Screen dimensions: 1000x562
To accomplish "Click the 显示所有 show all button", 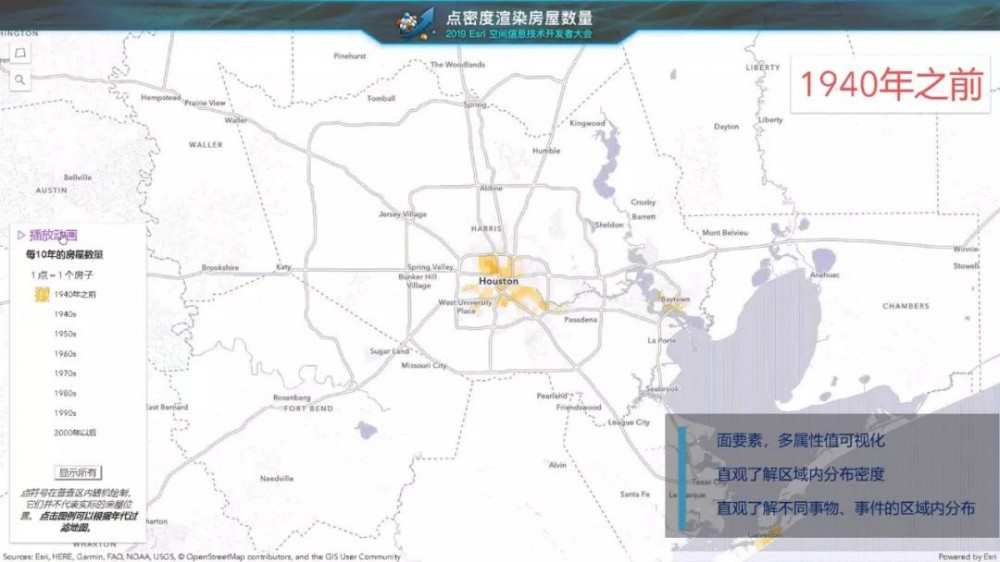I will [78, 473].
